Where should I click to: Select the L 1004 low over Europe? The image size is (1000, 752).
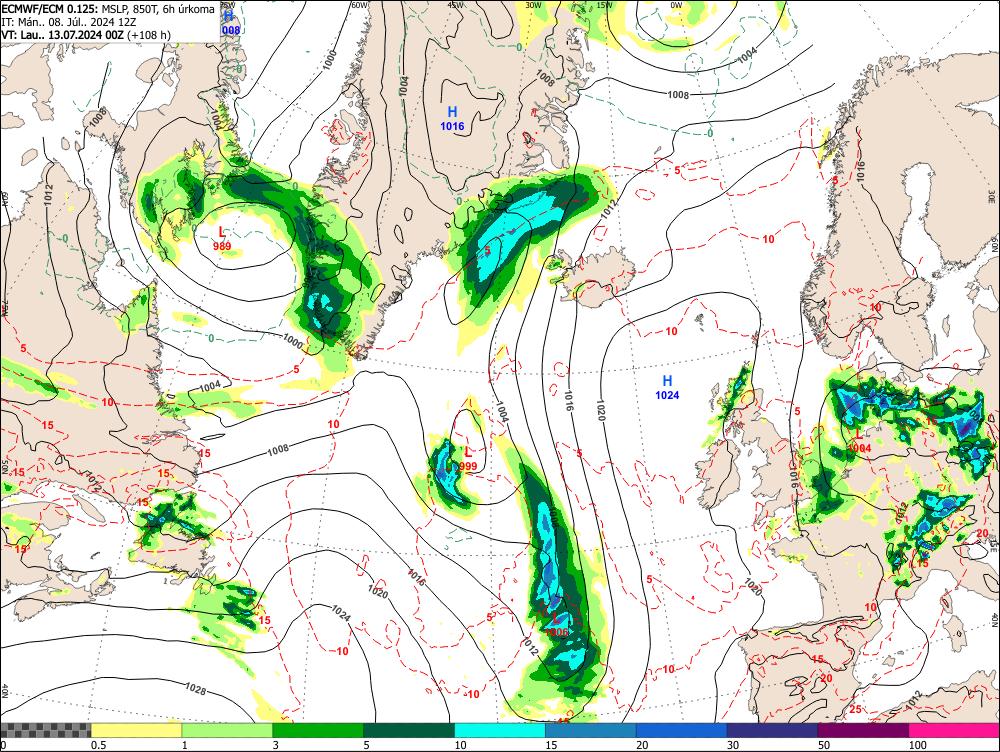click(x=859, y=441)
